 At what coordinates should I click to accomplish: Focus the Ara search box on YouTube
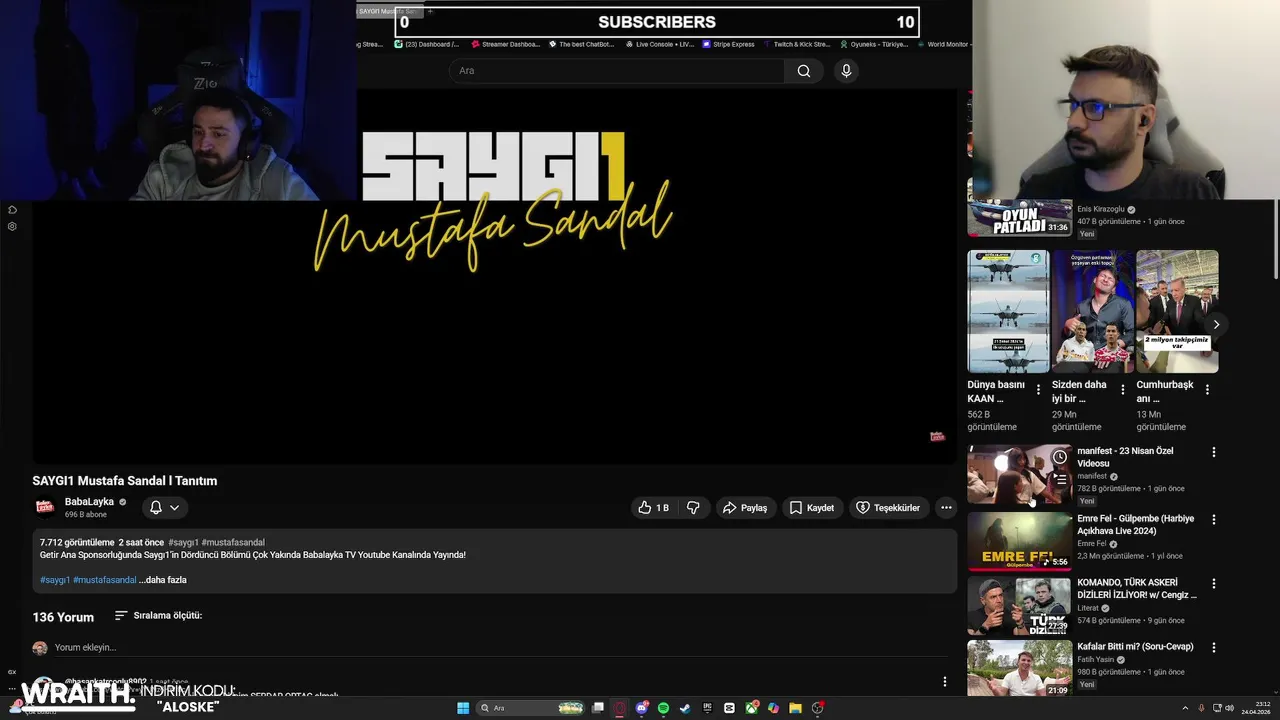(616, 71)
